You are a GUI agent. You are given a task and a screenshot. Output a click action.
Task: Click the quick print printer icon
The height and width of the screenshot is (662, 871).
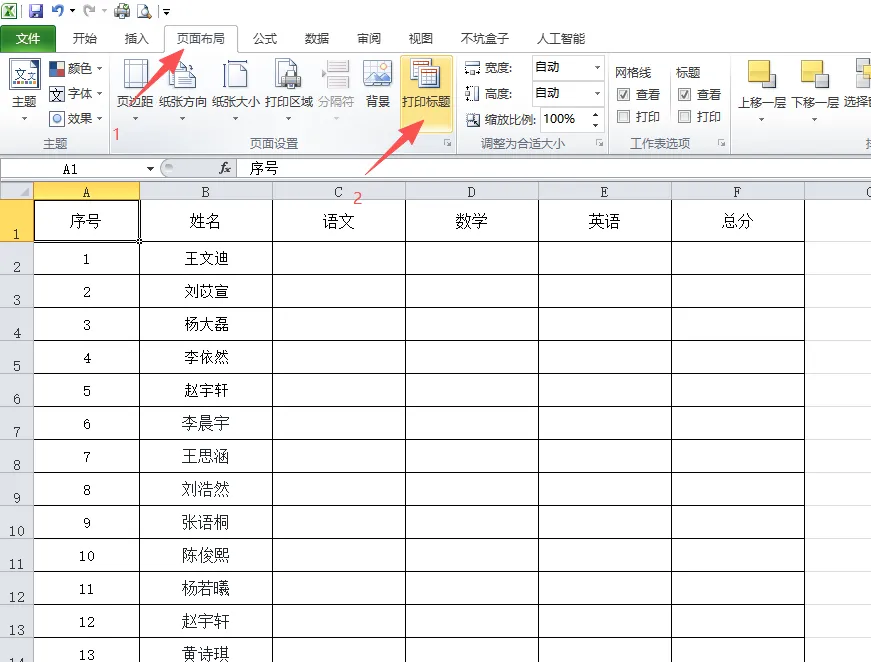click(x=122, y=11)
